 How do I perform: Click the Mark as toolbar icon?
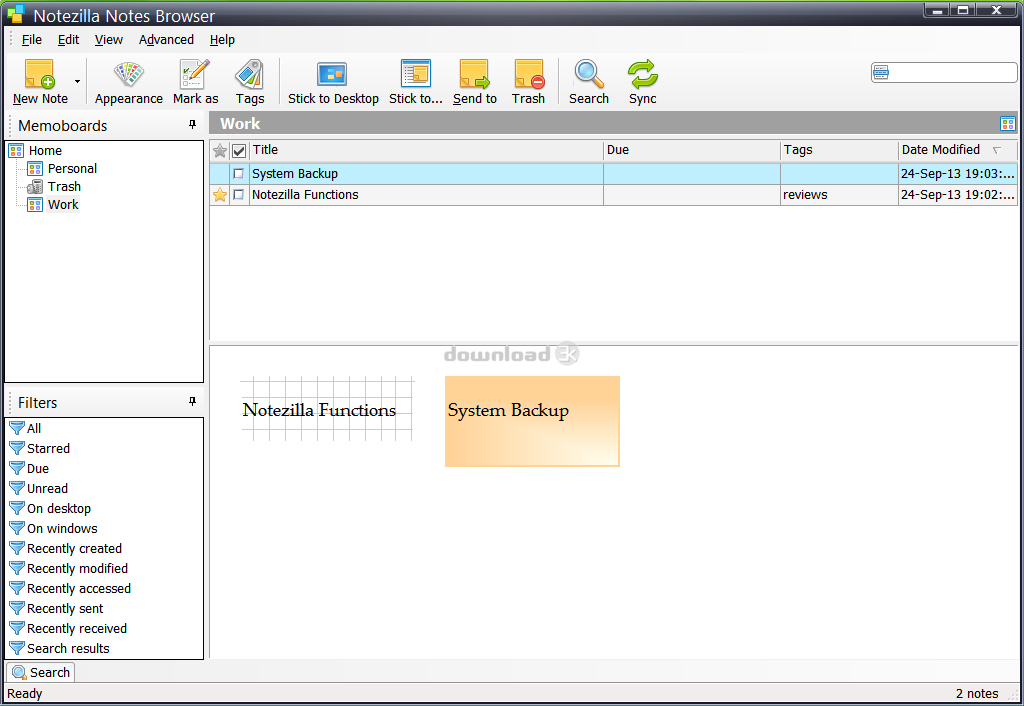coord(195,74)
